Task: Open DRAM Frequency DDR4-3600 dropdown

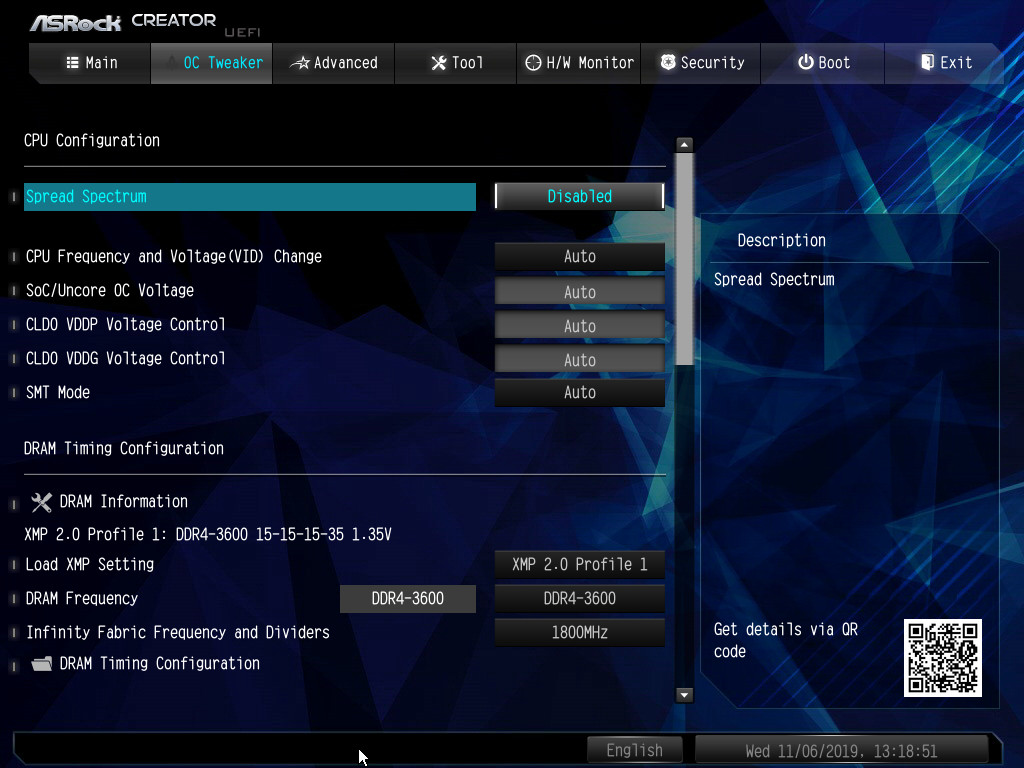Action: 579,599
